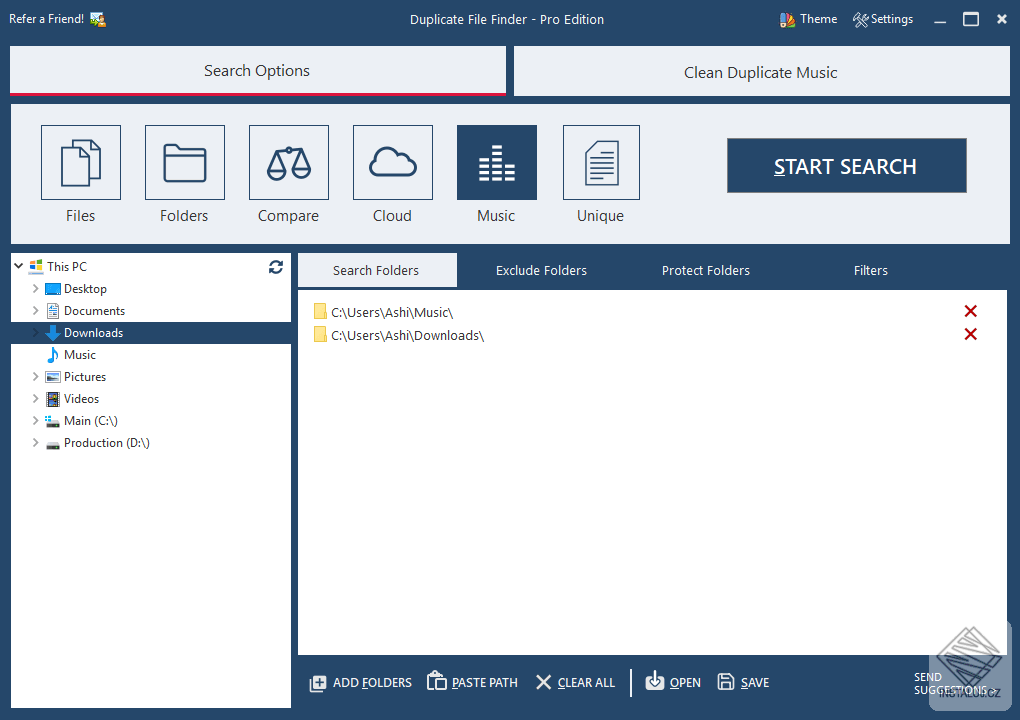1020x720 pixels.
Task: Select Main (C:\) drive in tree
Action: pyautogui.click(x=91, y=421)
